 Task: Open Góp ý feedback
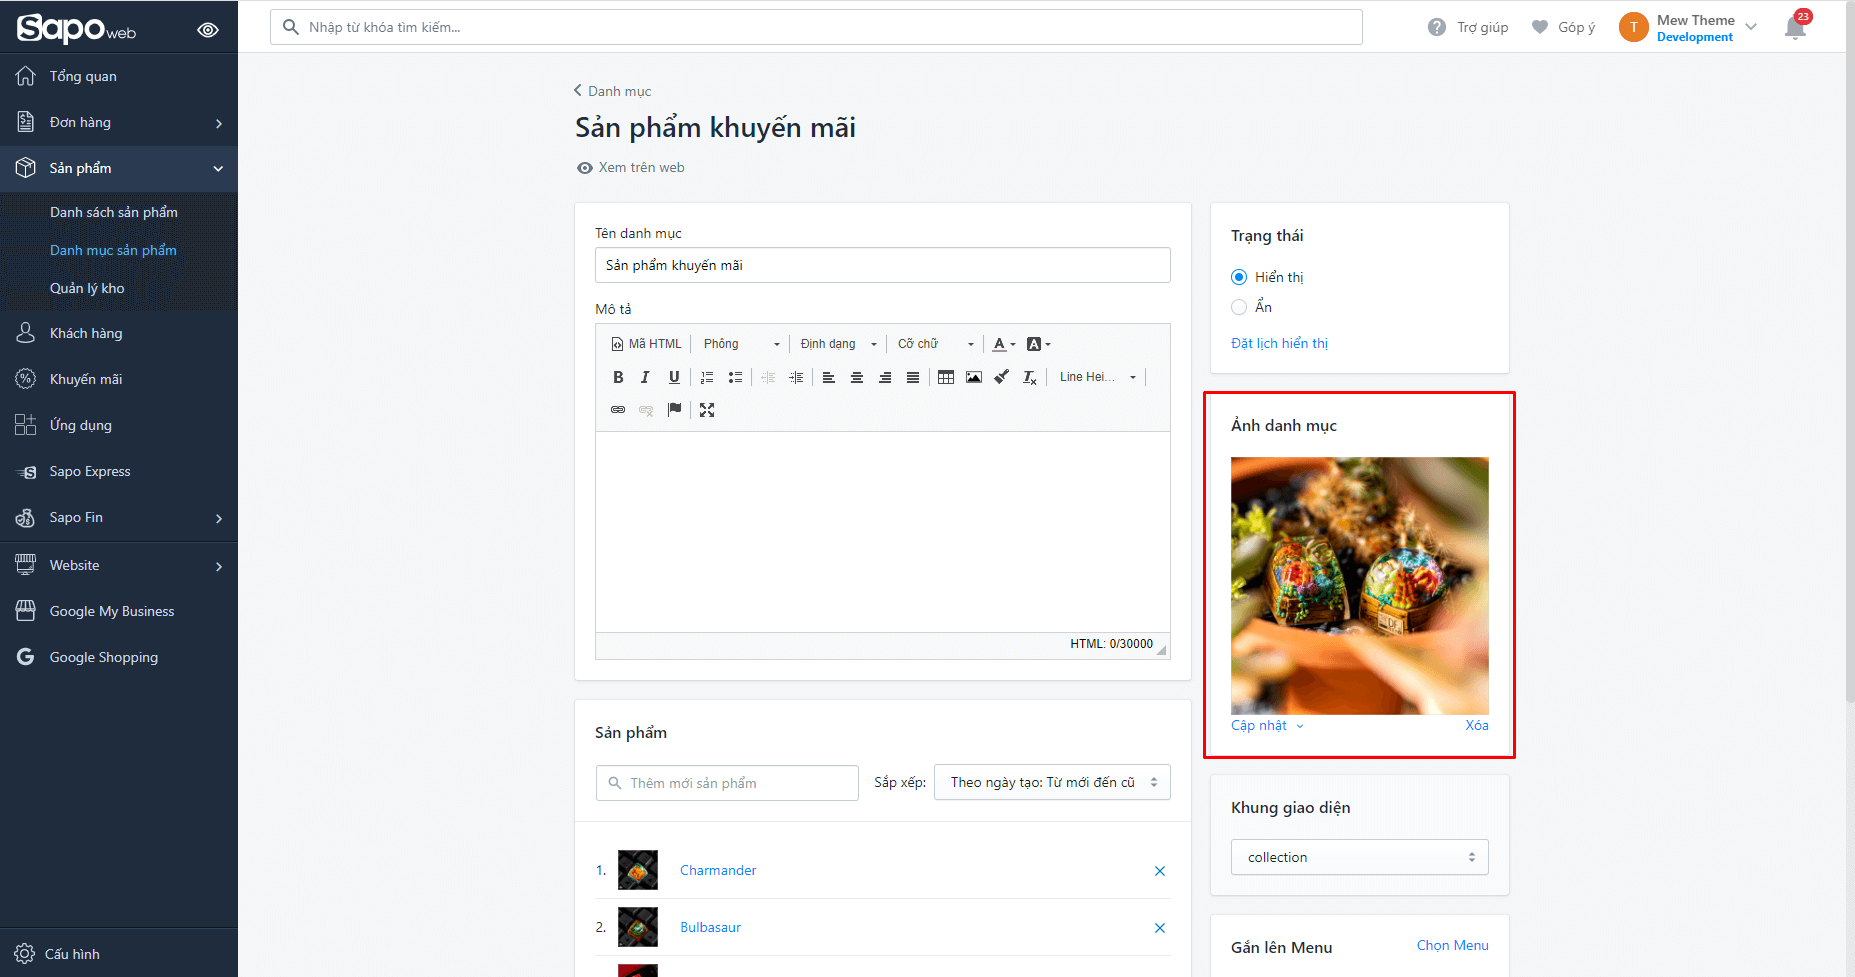[1563, 27]
